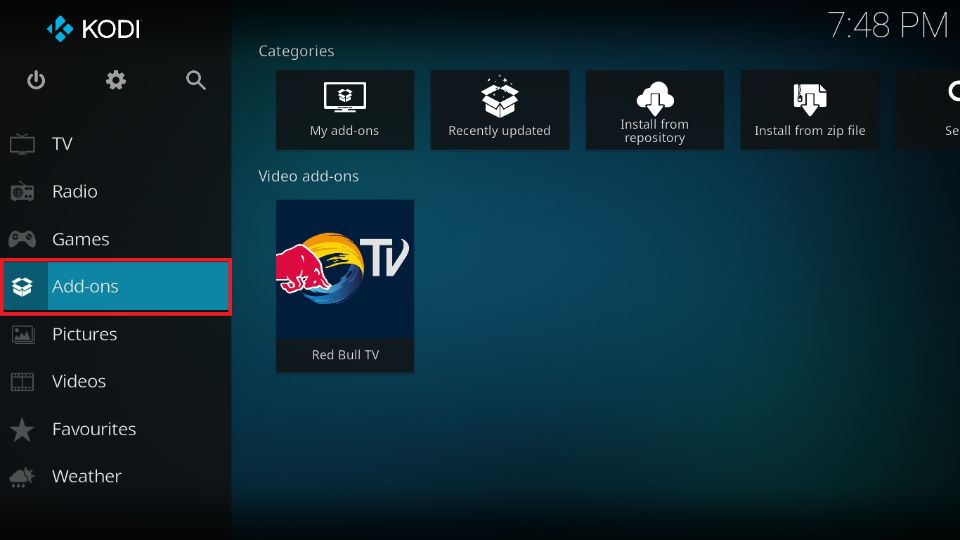
Task: Open the power options icon
Action: (36, 80)
